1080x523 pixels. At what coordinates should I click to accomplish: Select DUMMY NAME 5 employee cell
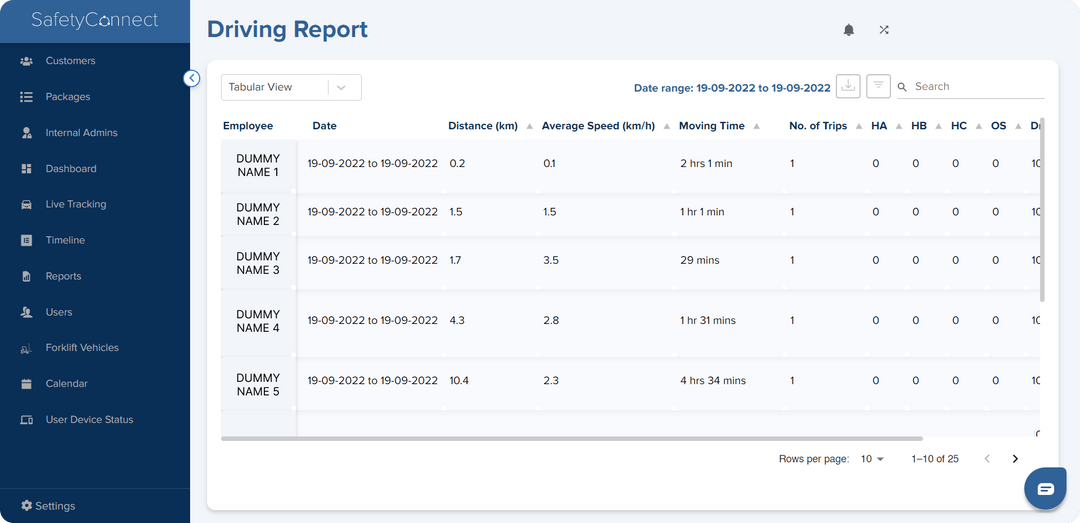[x=258, y=384]
